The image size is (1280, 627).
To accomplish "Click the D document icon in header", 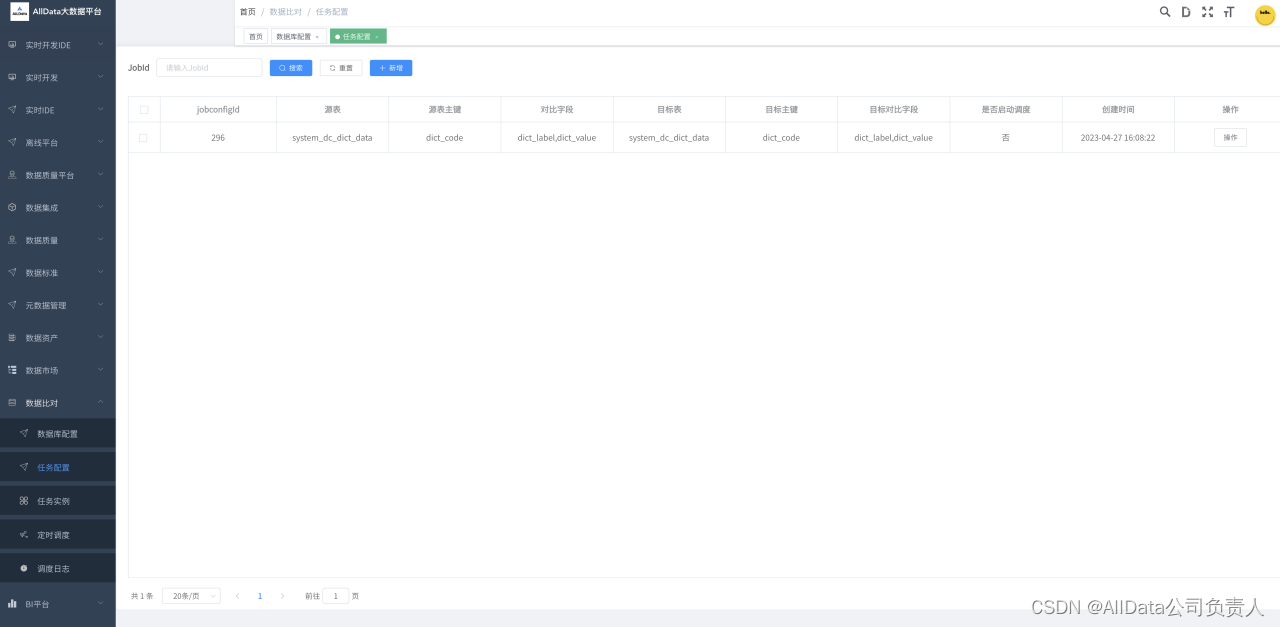I will (1186, 12).
